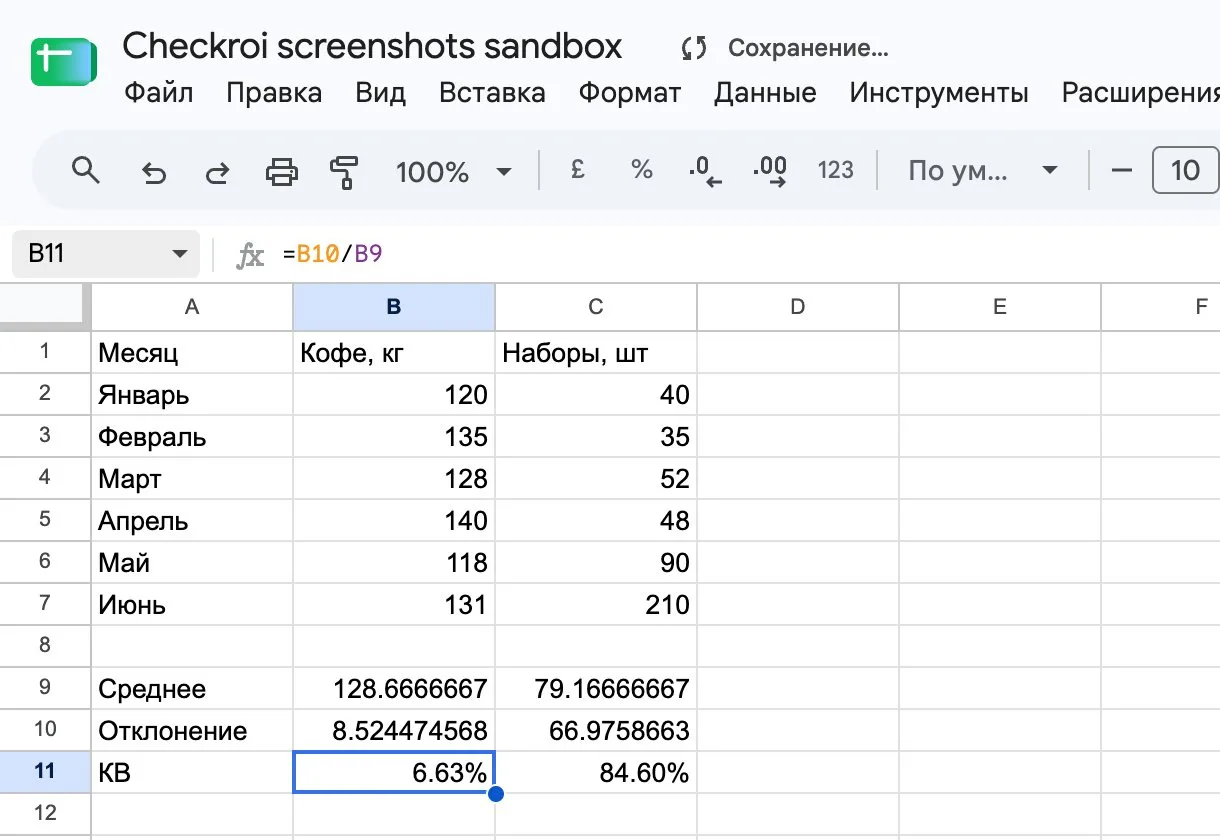The width and height of the screenshot is (1220, 840).
Task: Open more formats 123 button
Action: (835, 170)
